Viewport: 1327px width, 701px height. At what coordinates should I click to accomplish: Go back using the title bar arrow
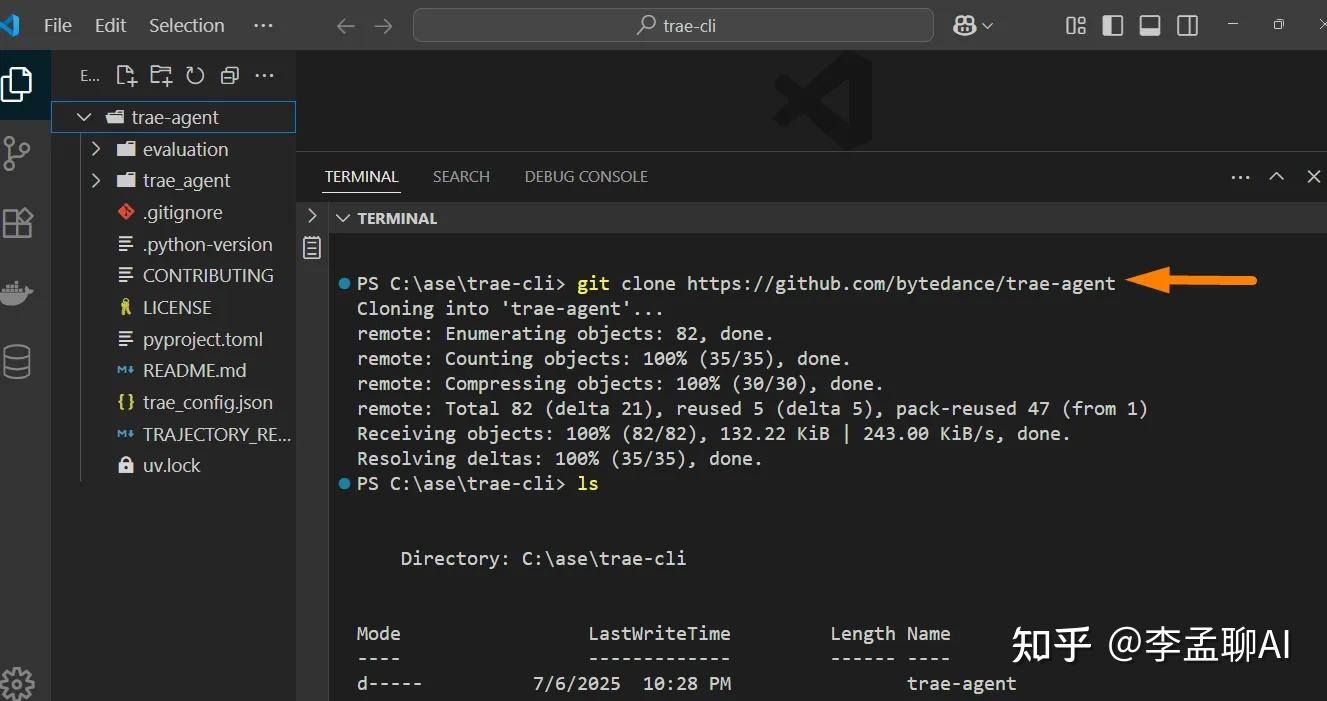tap(346, 26)
